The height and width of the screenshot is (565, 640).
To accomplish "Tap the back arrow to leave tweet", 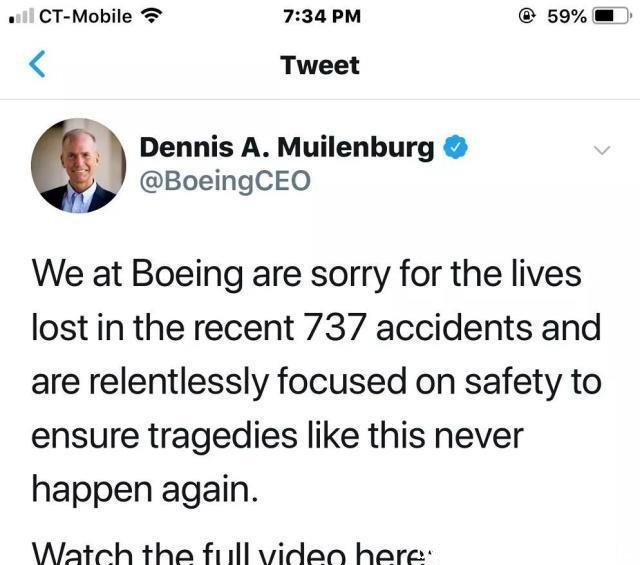I will (37, 66).
